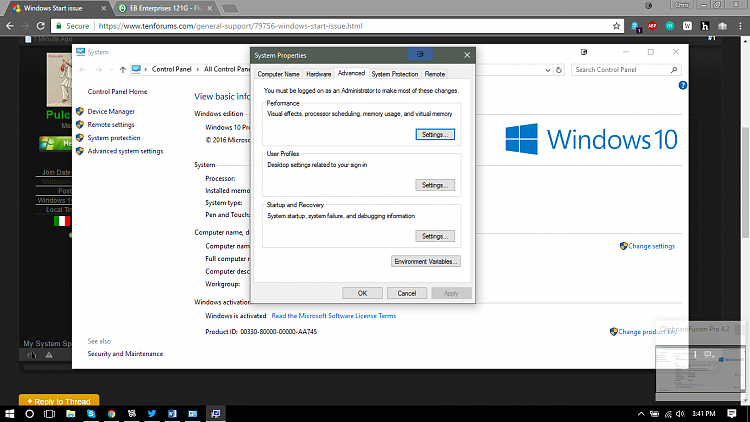Open Performance Settings button
This screenshot has height=422, width=750.
point(434,134)
